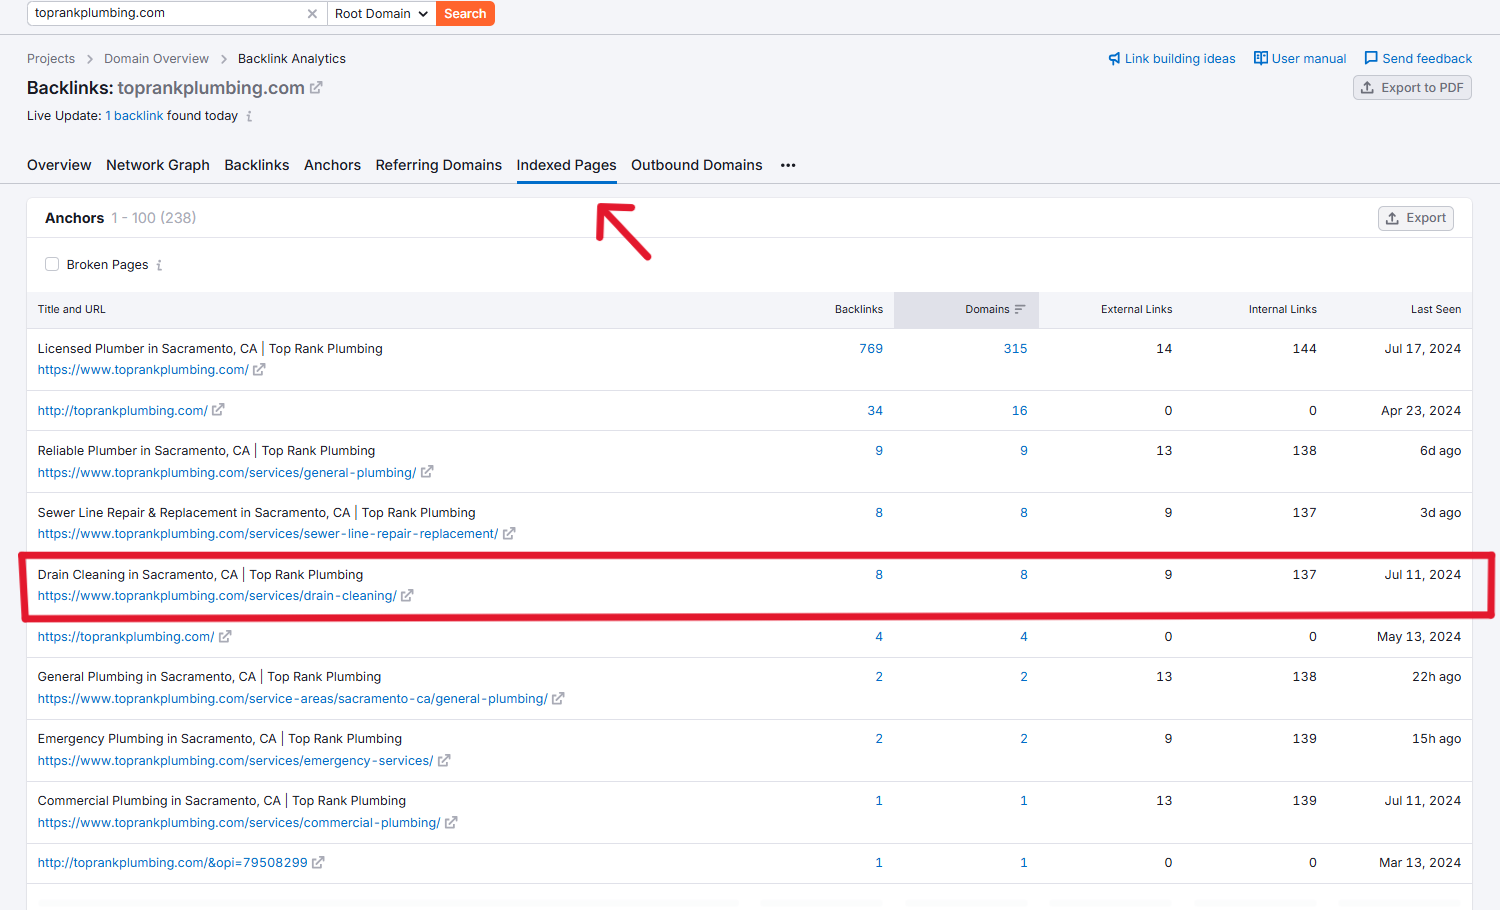
Task: Click the orange Search button
Action: point(465,14)
